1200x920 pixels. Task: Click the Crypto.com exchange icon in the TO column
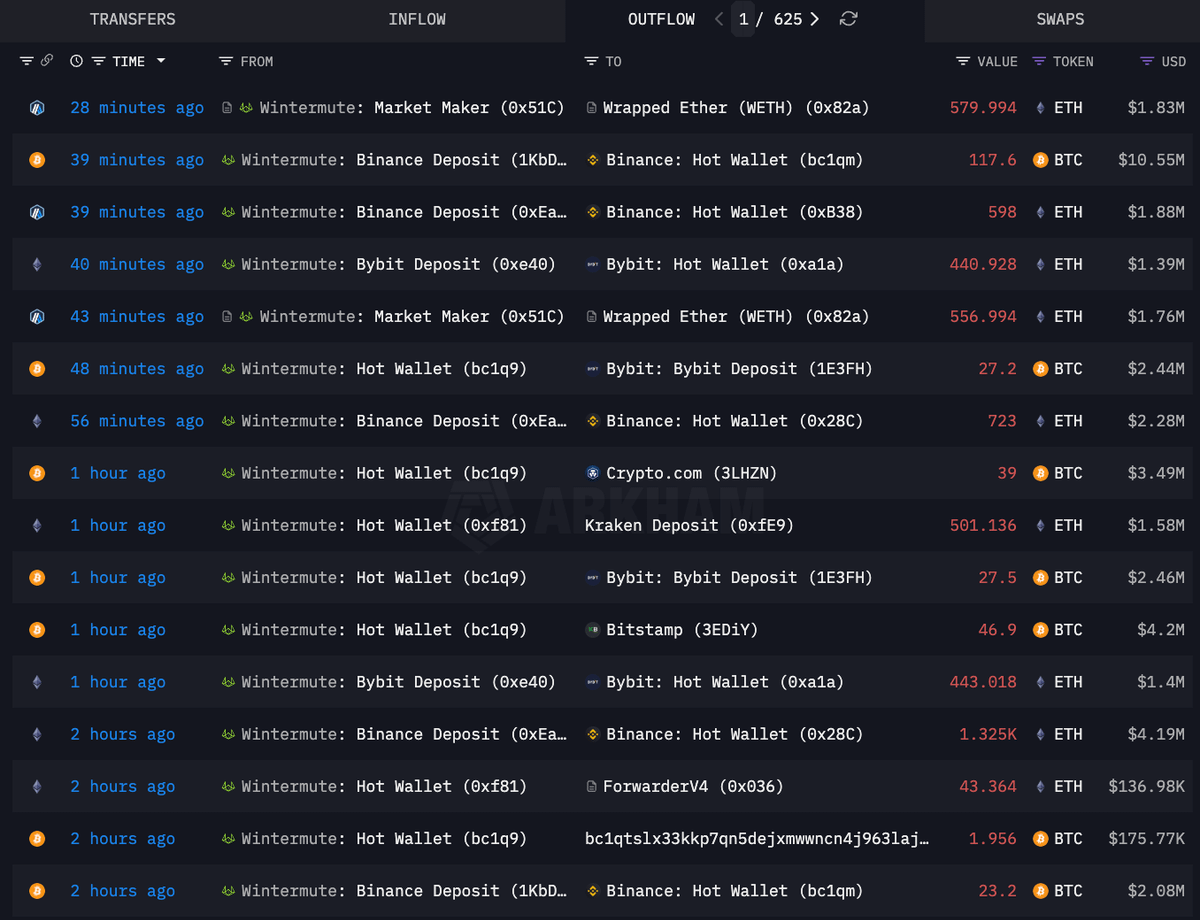point(594,473)
